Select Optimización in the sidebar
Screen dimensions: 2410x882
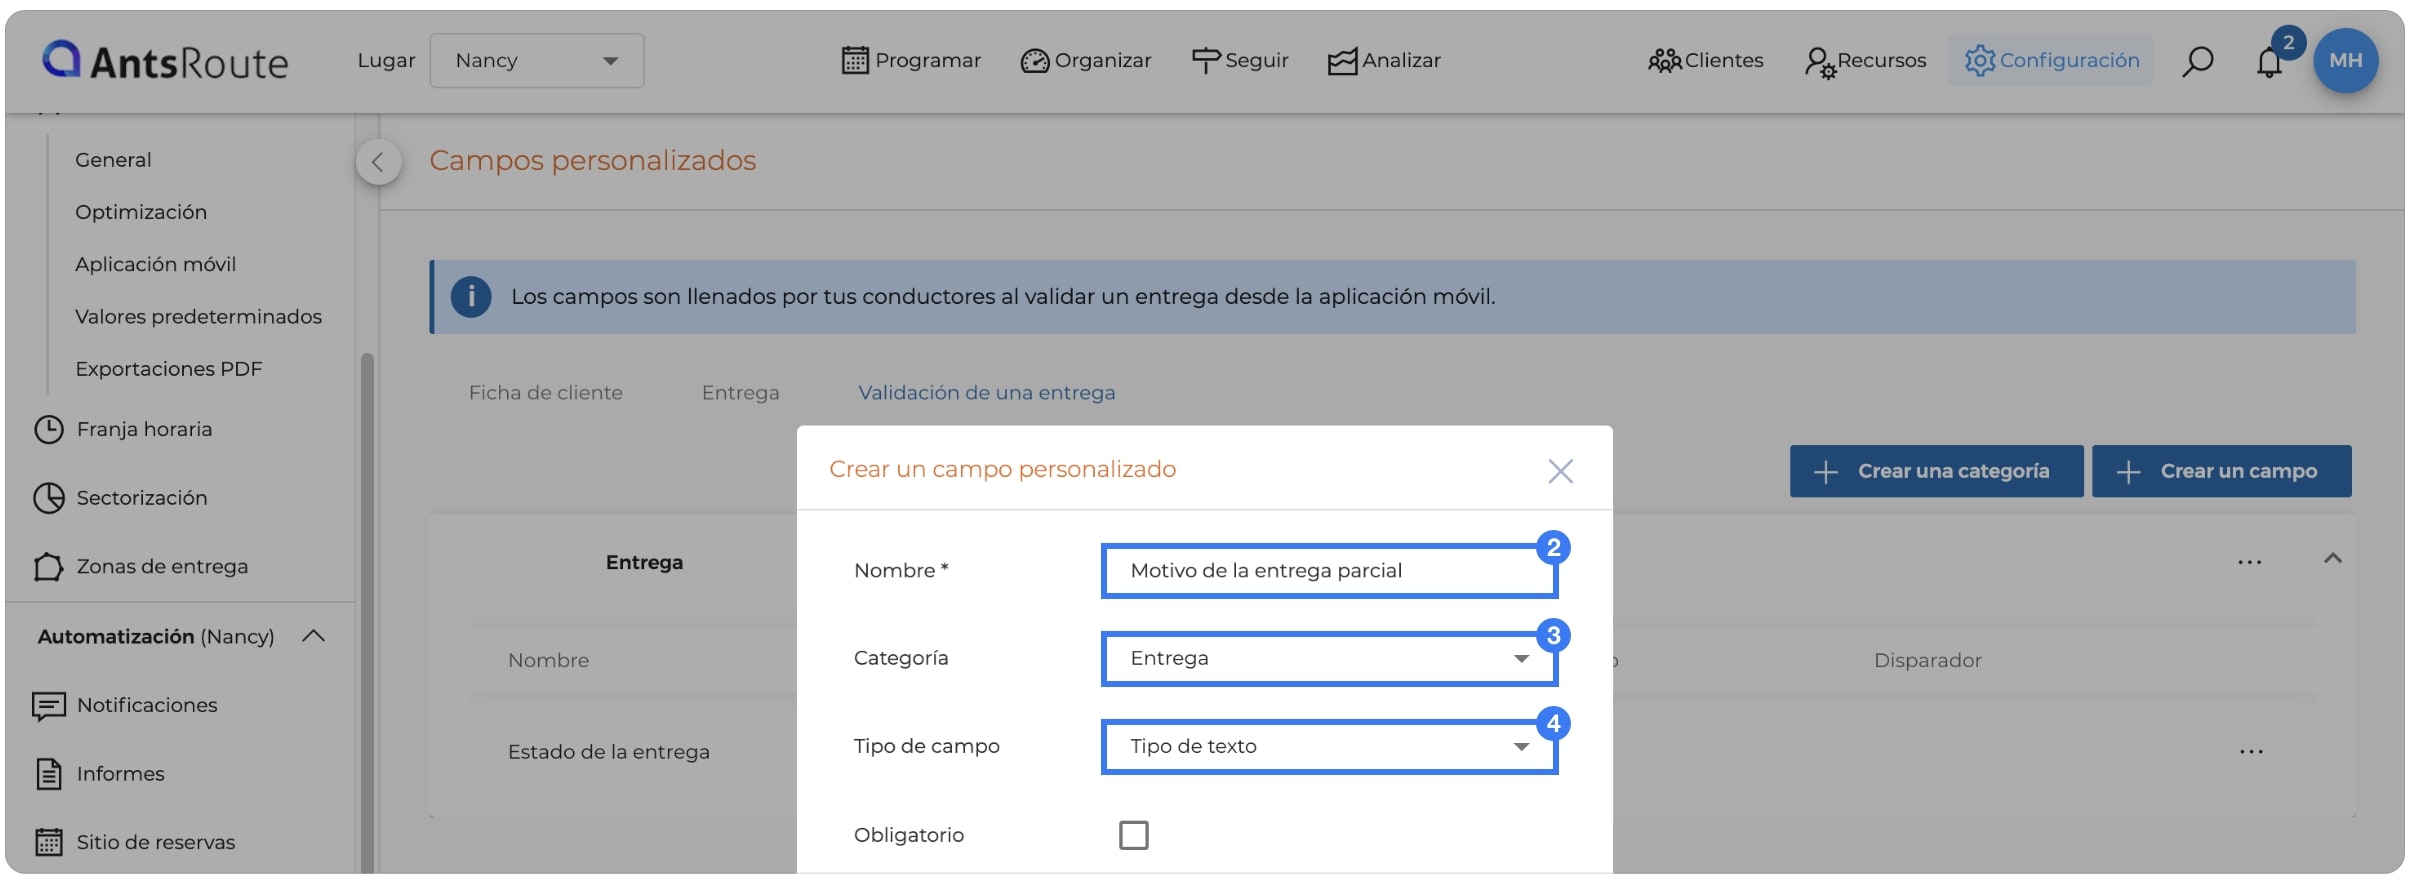(x=141, y=212)
